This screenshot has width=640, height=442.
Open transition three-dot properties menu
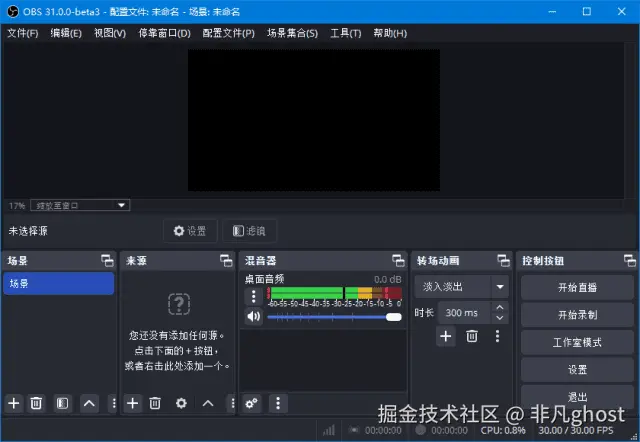coord(497,336)
